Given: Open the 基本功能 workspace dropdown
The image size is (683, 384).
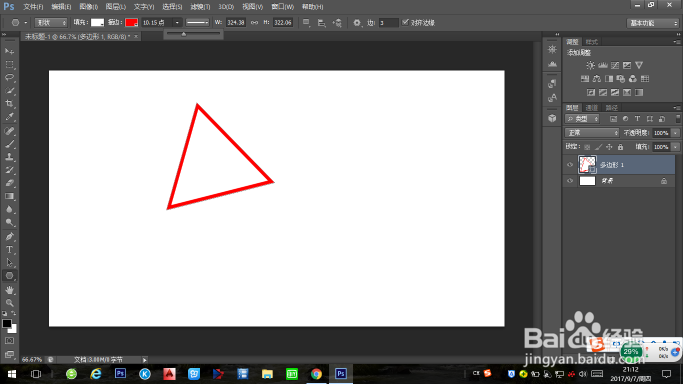Looking at the screenshot, I should pos(653,23).
